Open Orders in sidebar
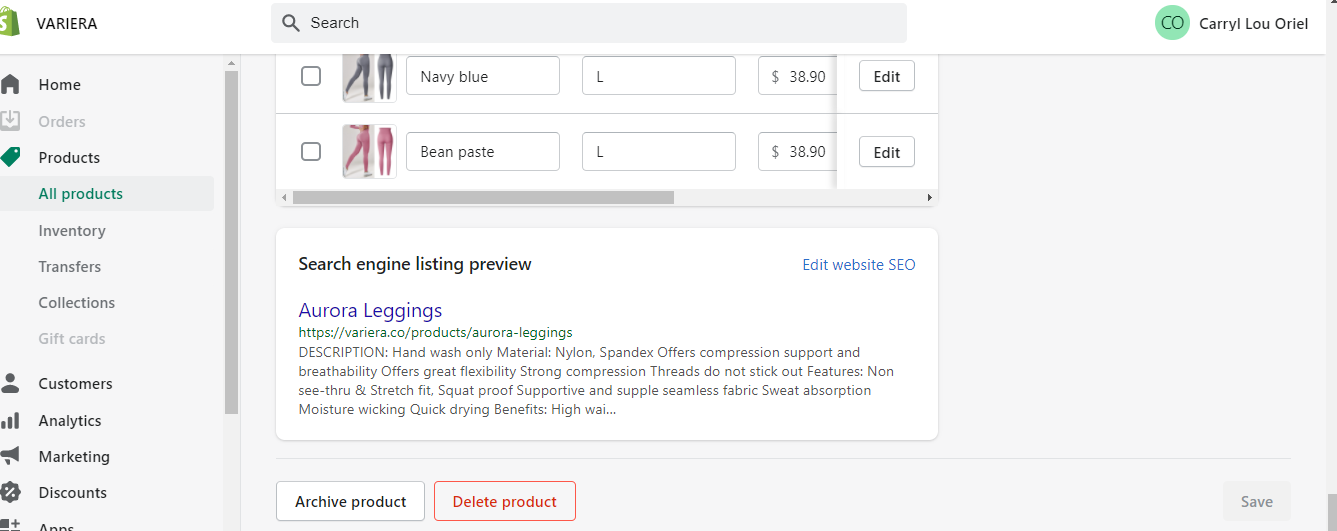The image size is (1337, 531). 62,121
